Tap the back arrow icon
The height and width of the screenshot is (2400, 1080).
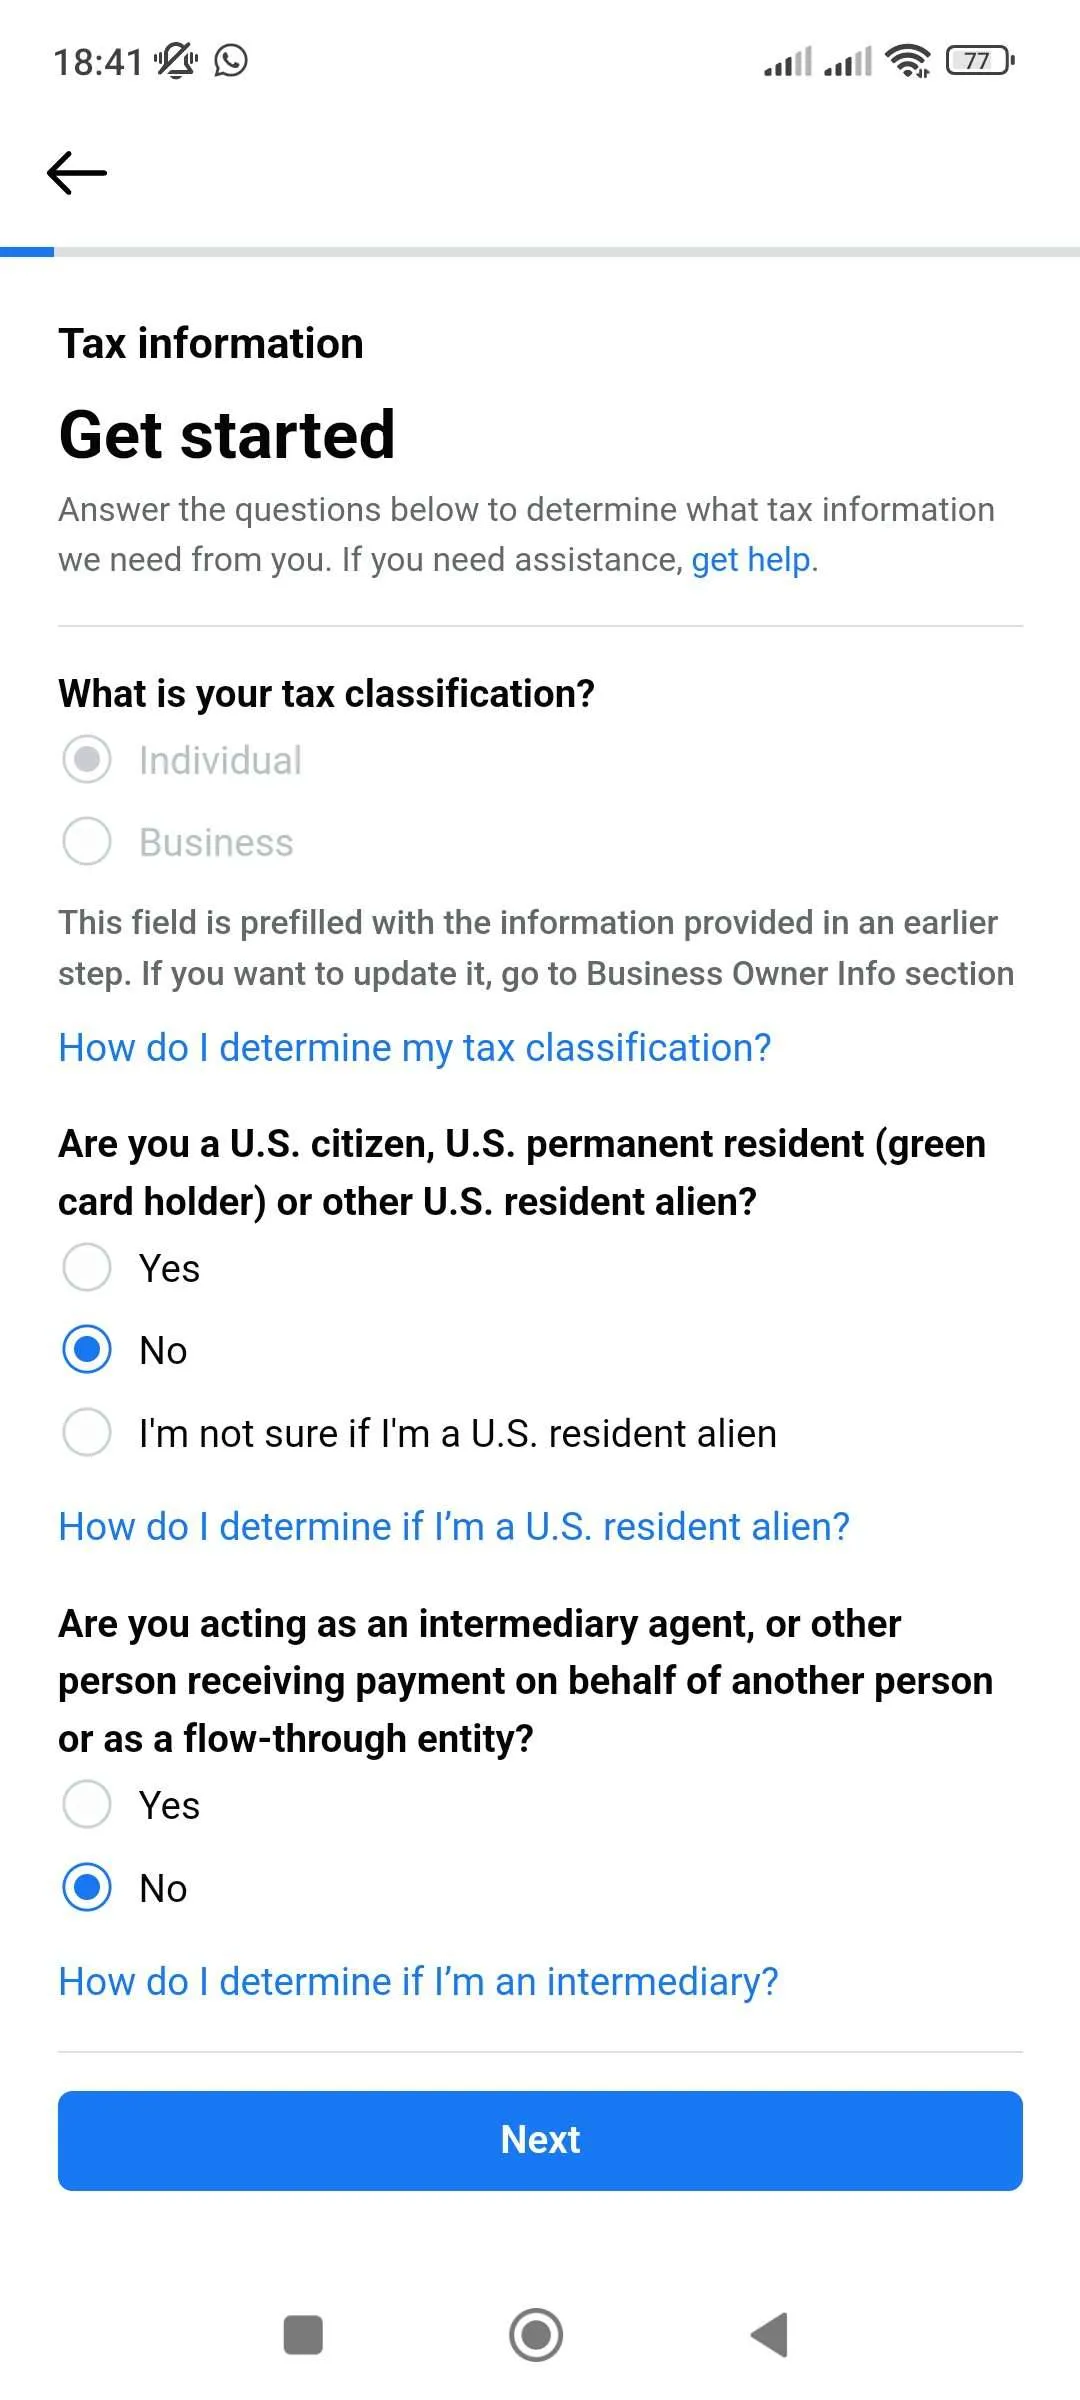[x=77, y=173]
